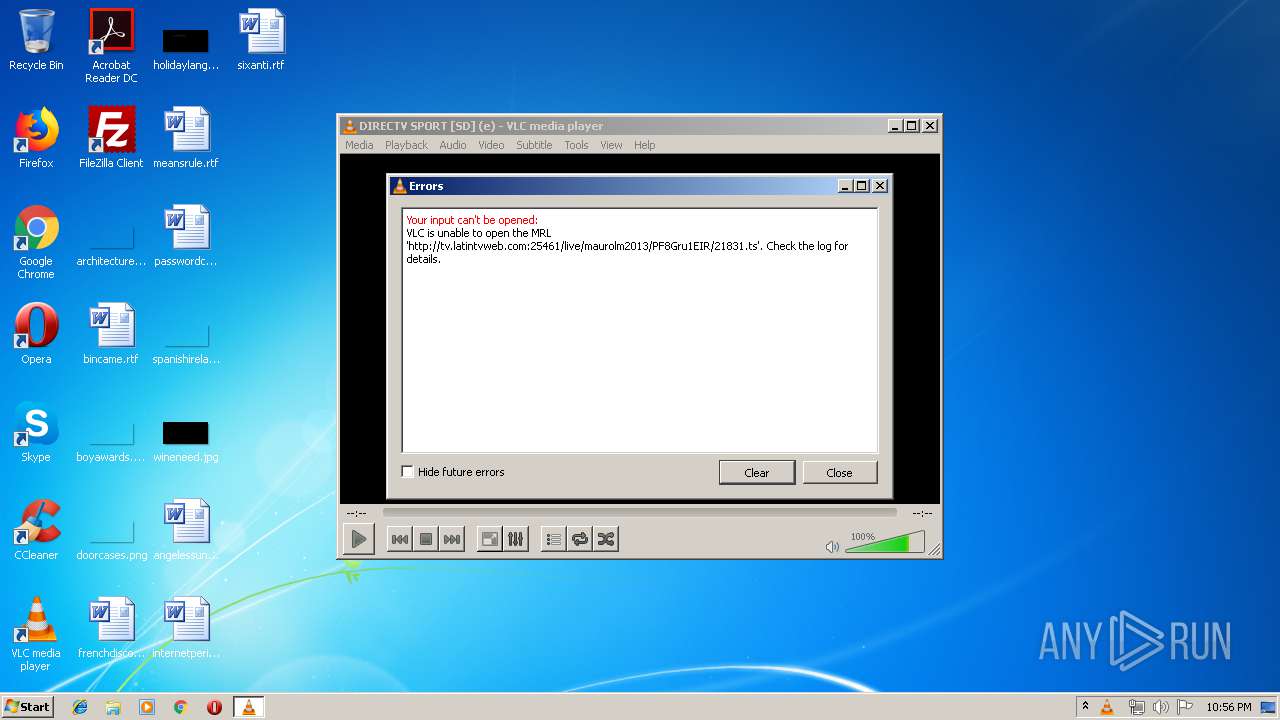Click Close in the Errors dialog
1280x720 pixels.
(839, 473)
